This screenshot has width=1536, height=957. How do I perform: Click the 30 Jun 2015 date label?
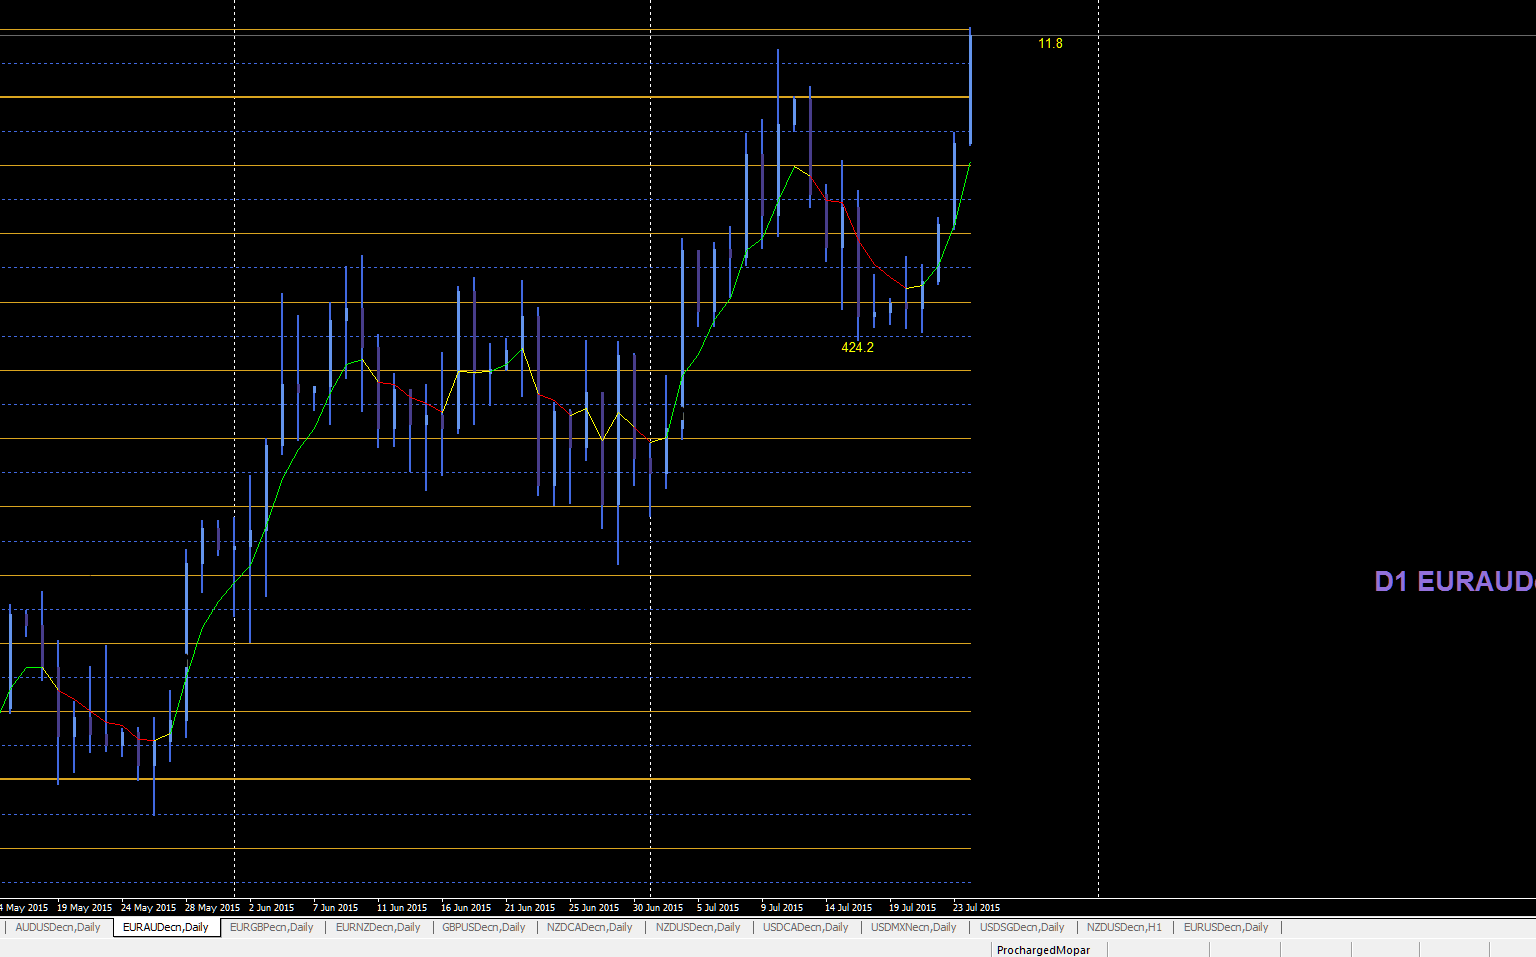click(658, 908)
